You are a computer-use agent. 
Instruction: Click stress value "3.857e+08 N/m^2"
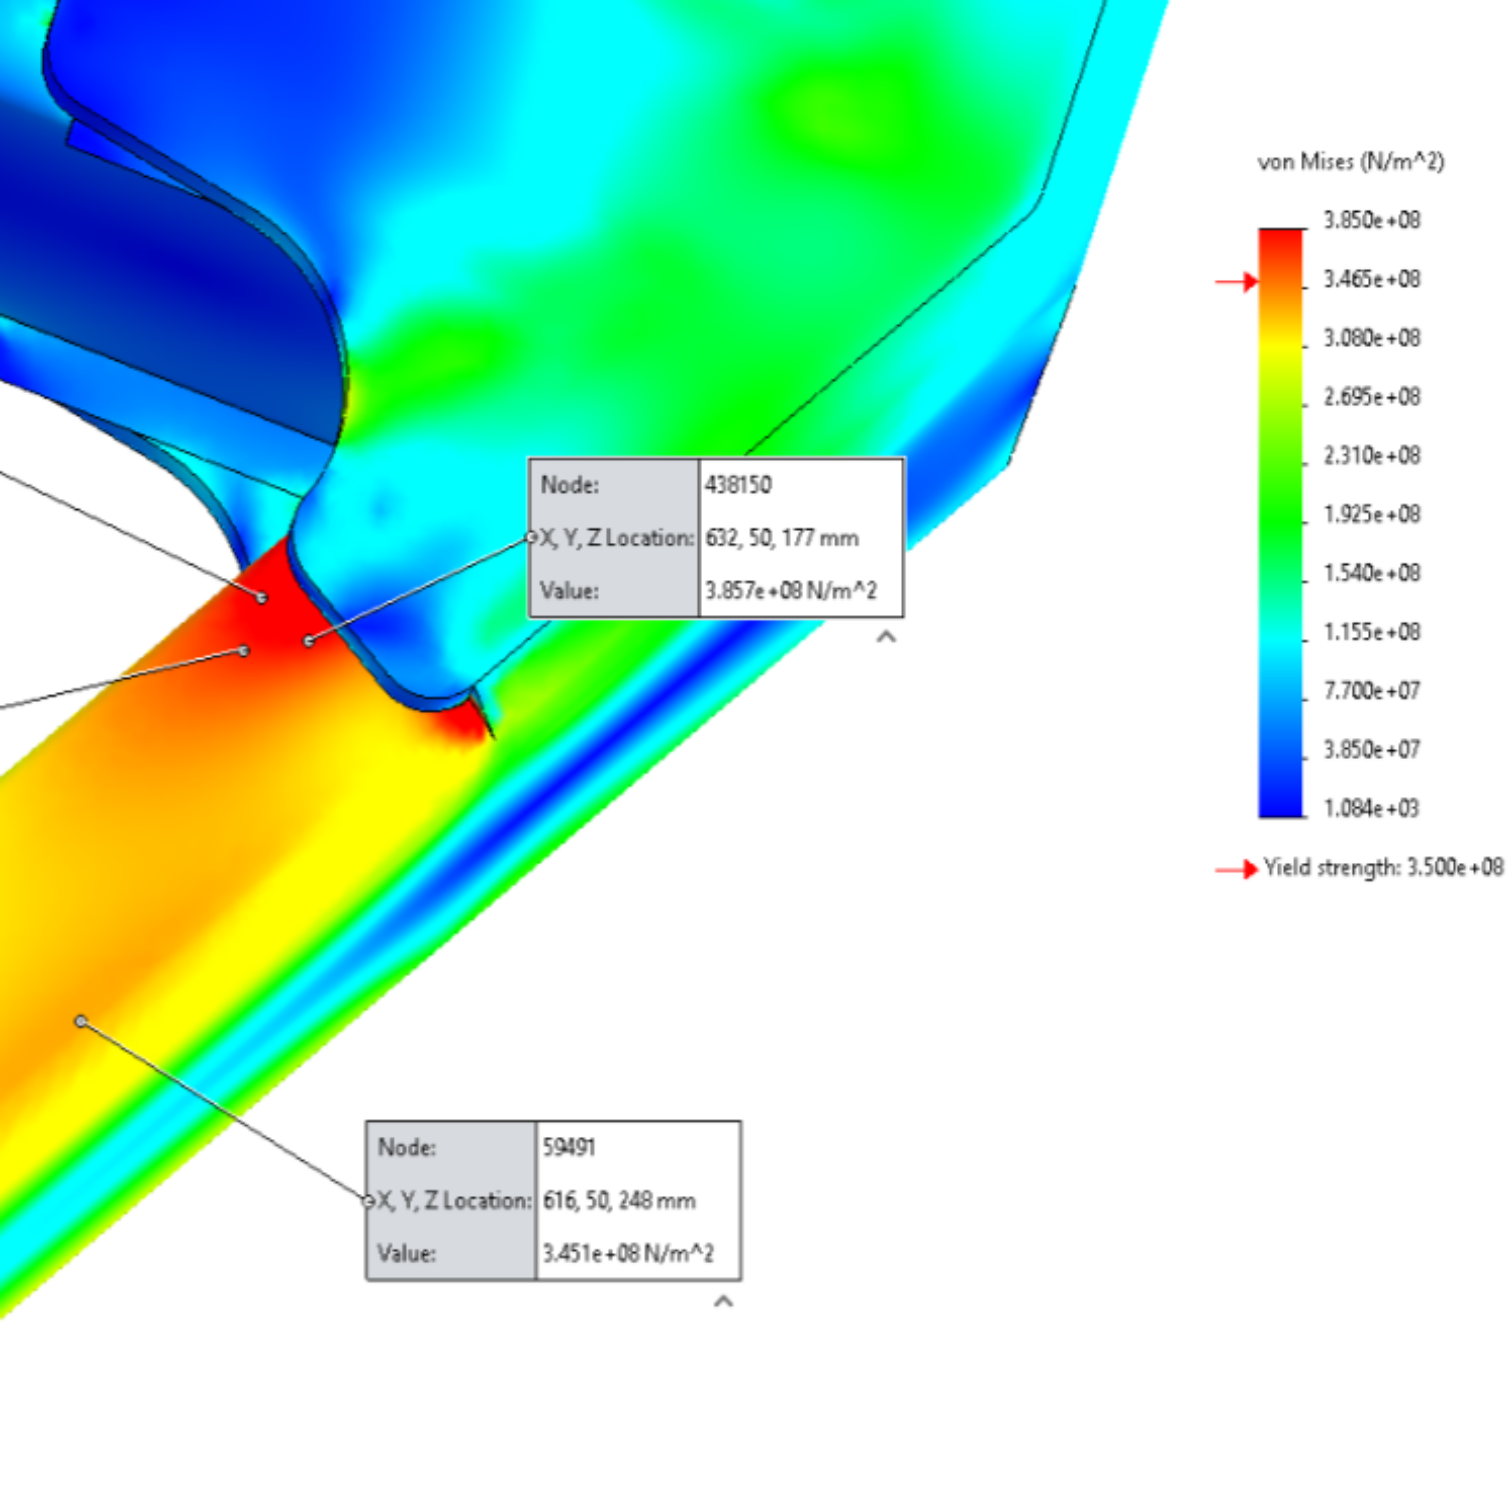coord(791,591)
